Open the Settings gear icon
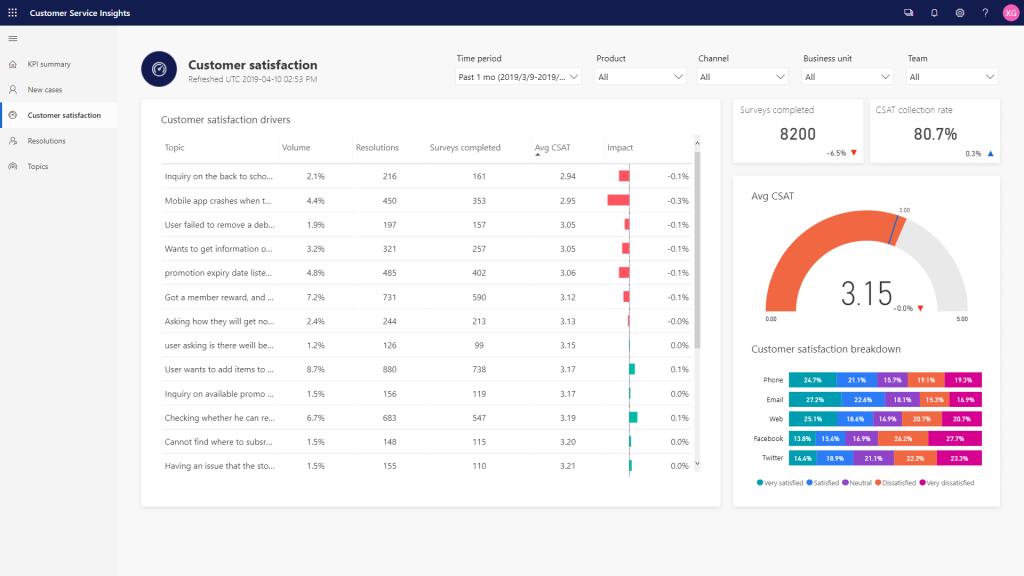The height and width of the screenshot is (576, 1024). click(x=960, y=12)
